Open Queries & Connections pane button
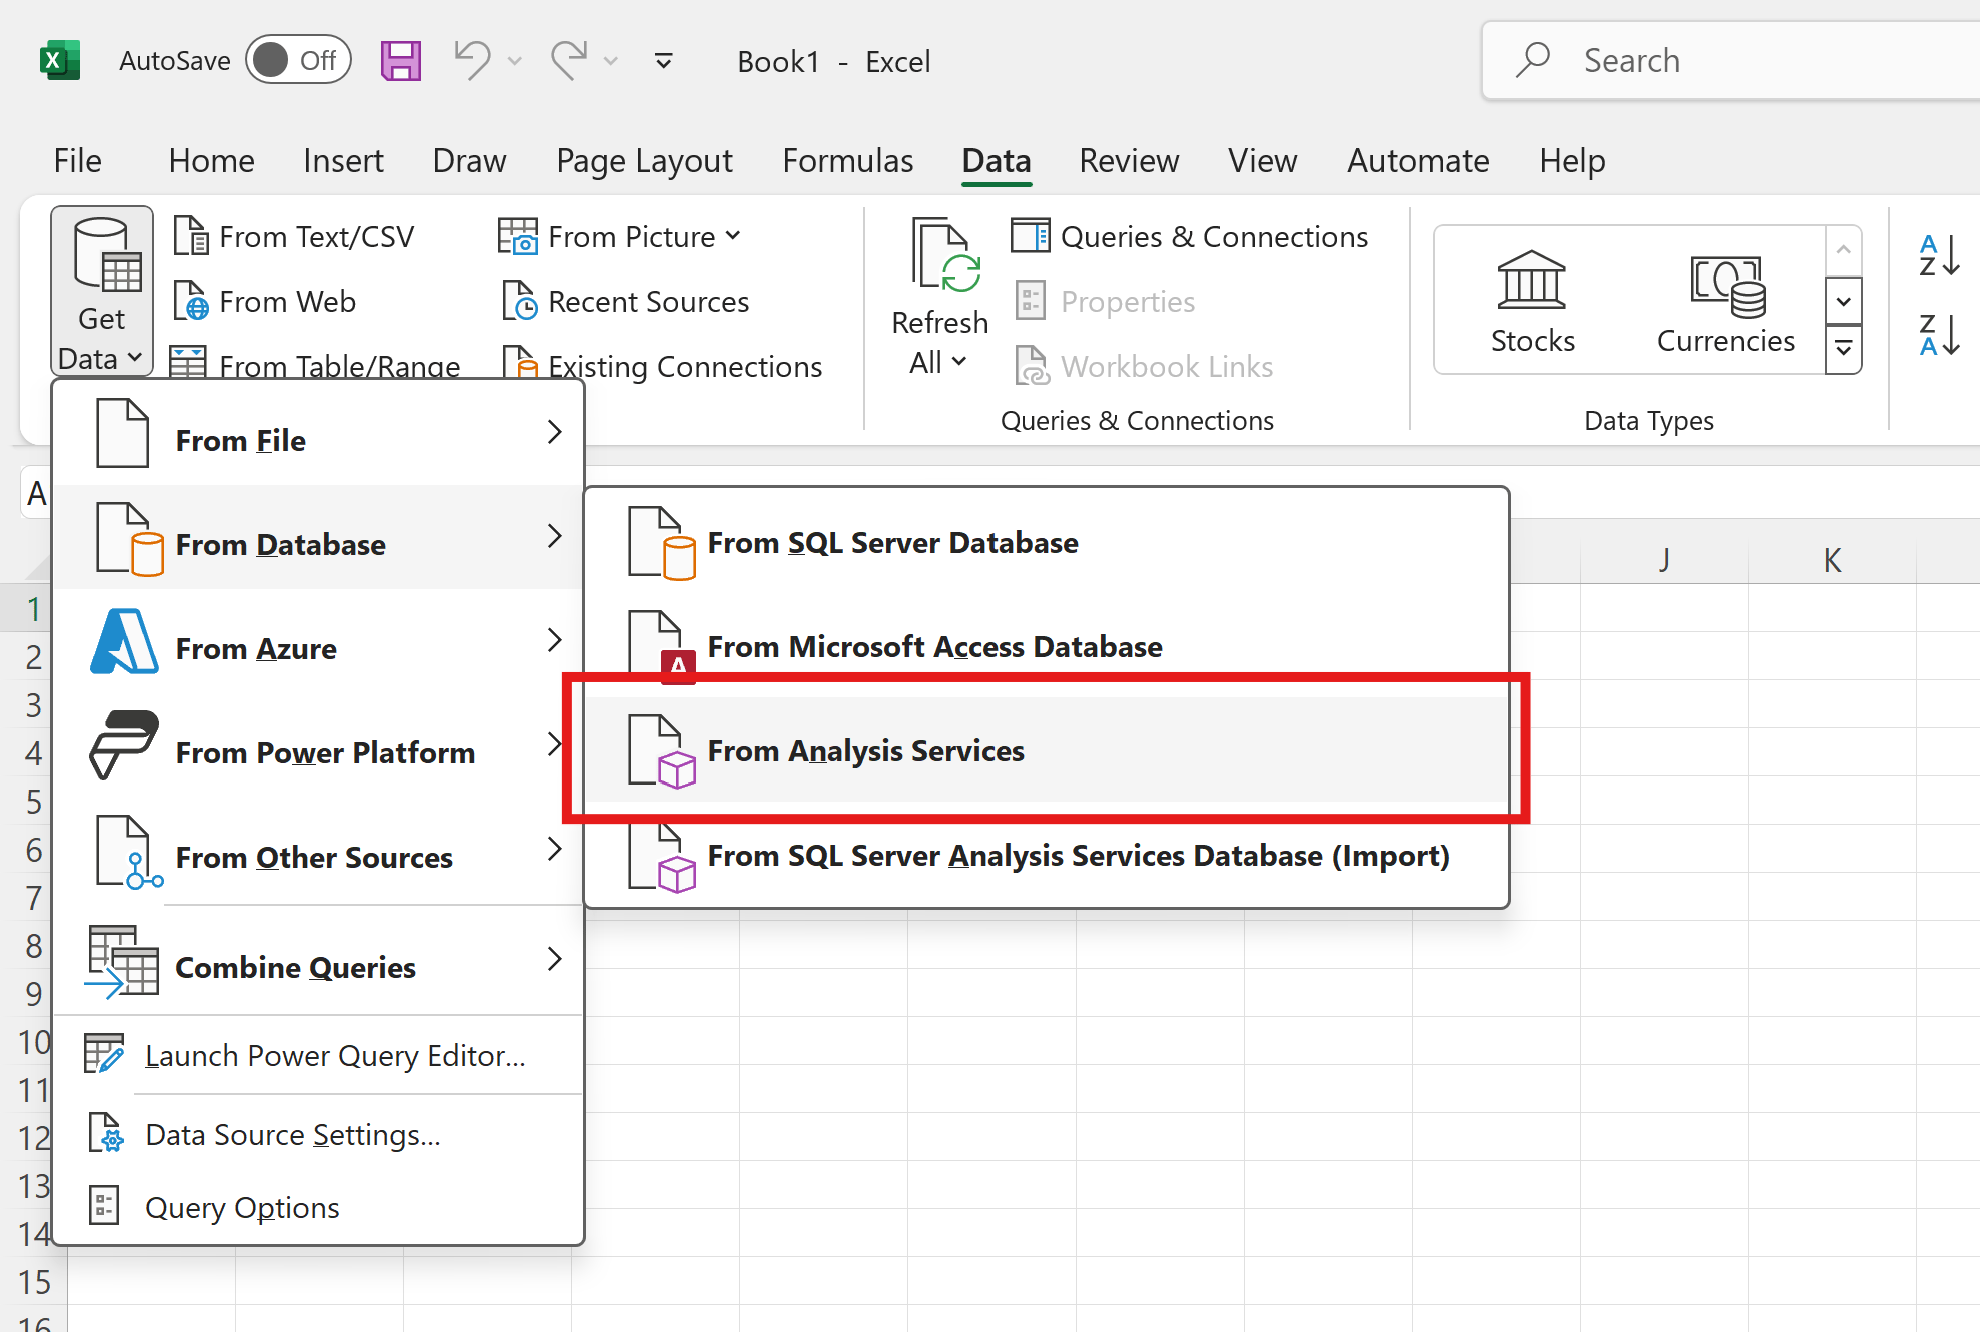 pos(1190,237)
